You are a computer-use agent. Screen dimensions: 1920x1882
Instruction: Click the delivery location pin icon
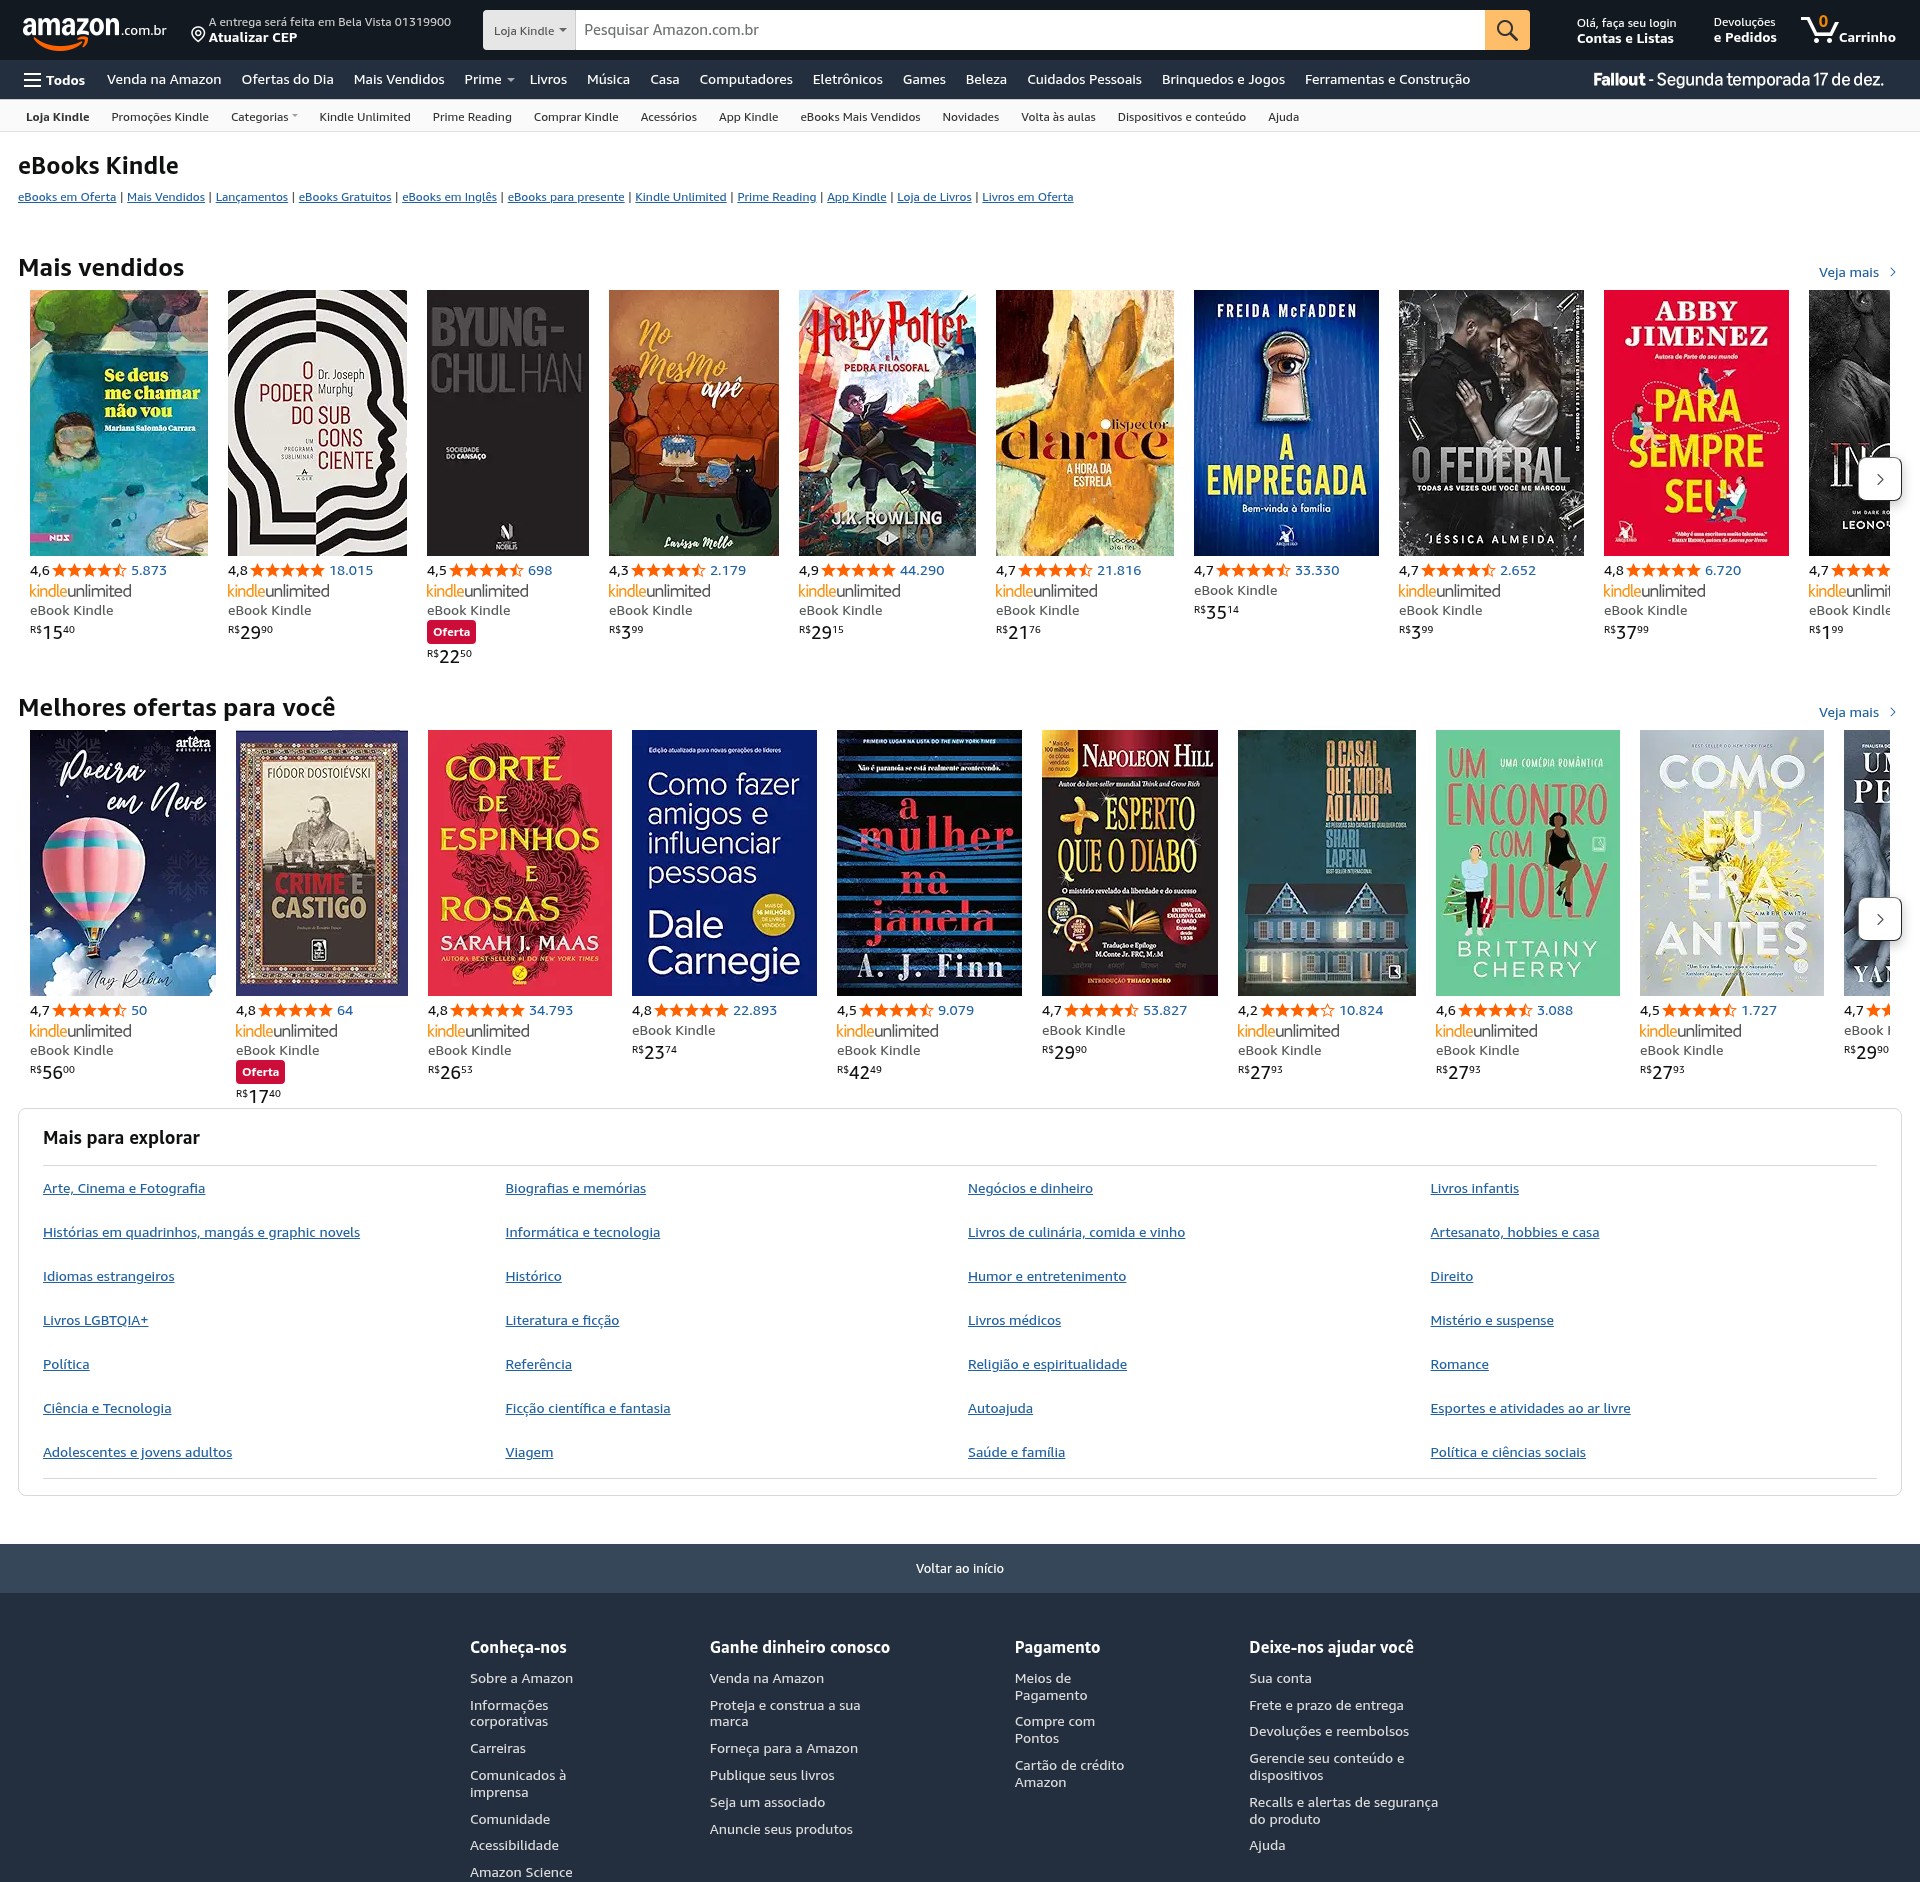pyautogui.click(x=198, y=36)
